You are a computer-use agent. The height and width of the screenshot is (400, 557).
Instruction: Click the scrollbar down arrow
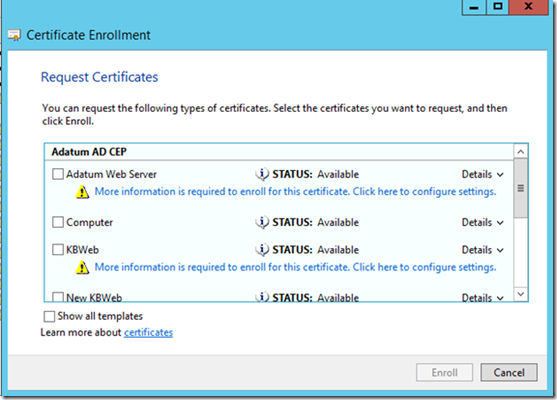click(x=521, y=294)
